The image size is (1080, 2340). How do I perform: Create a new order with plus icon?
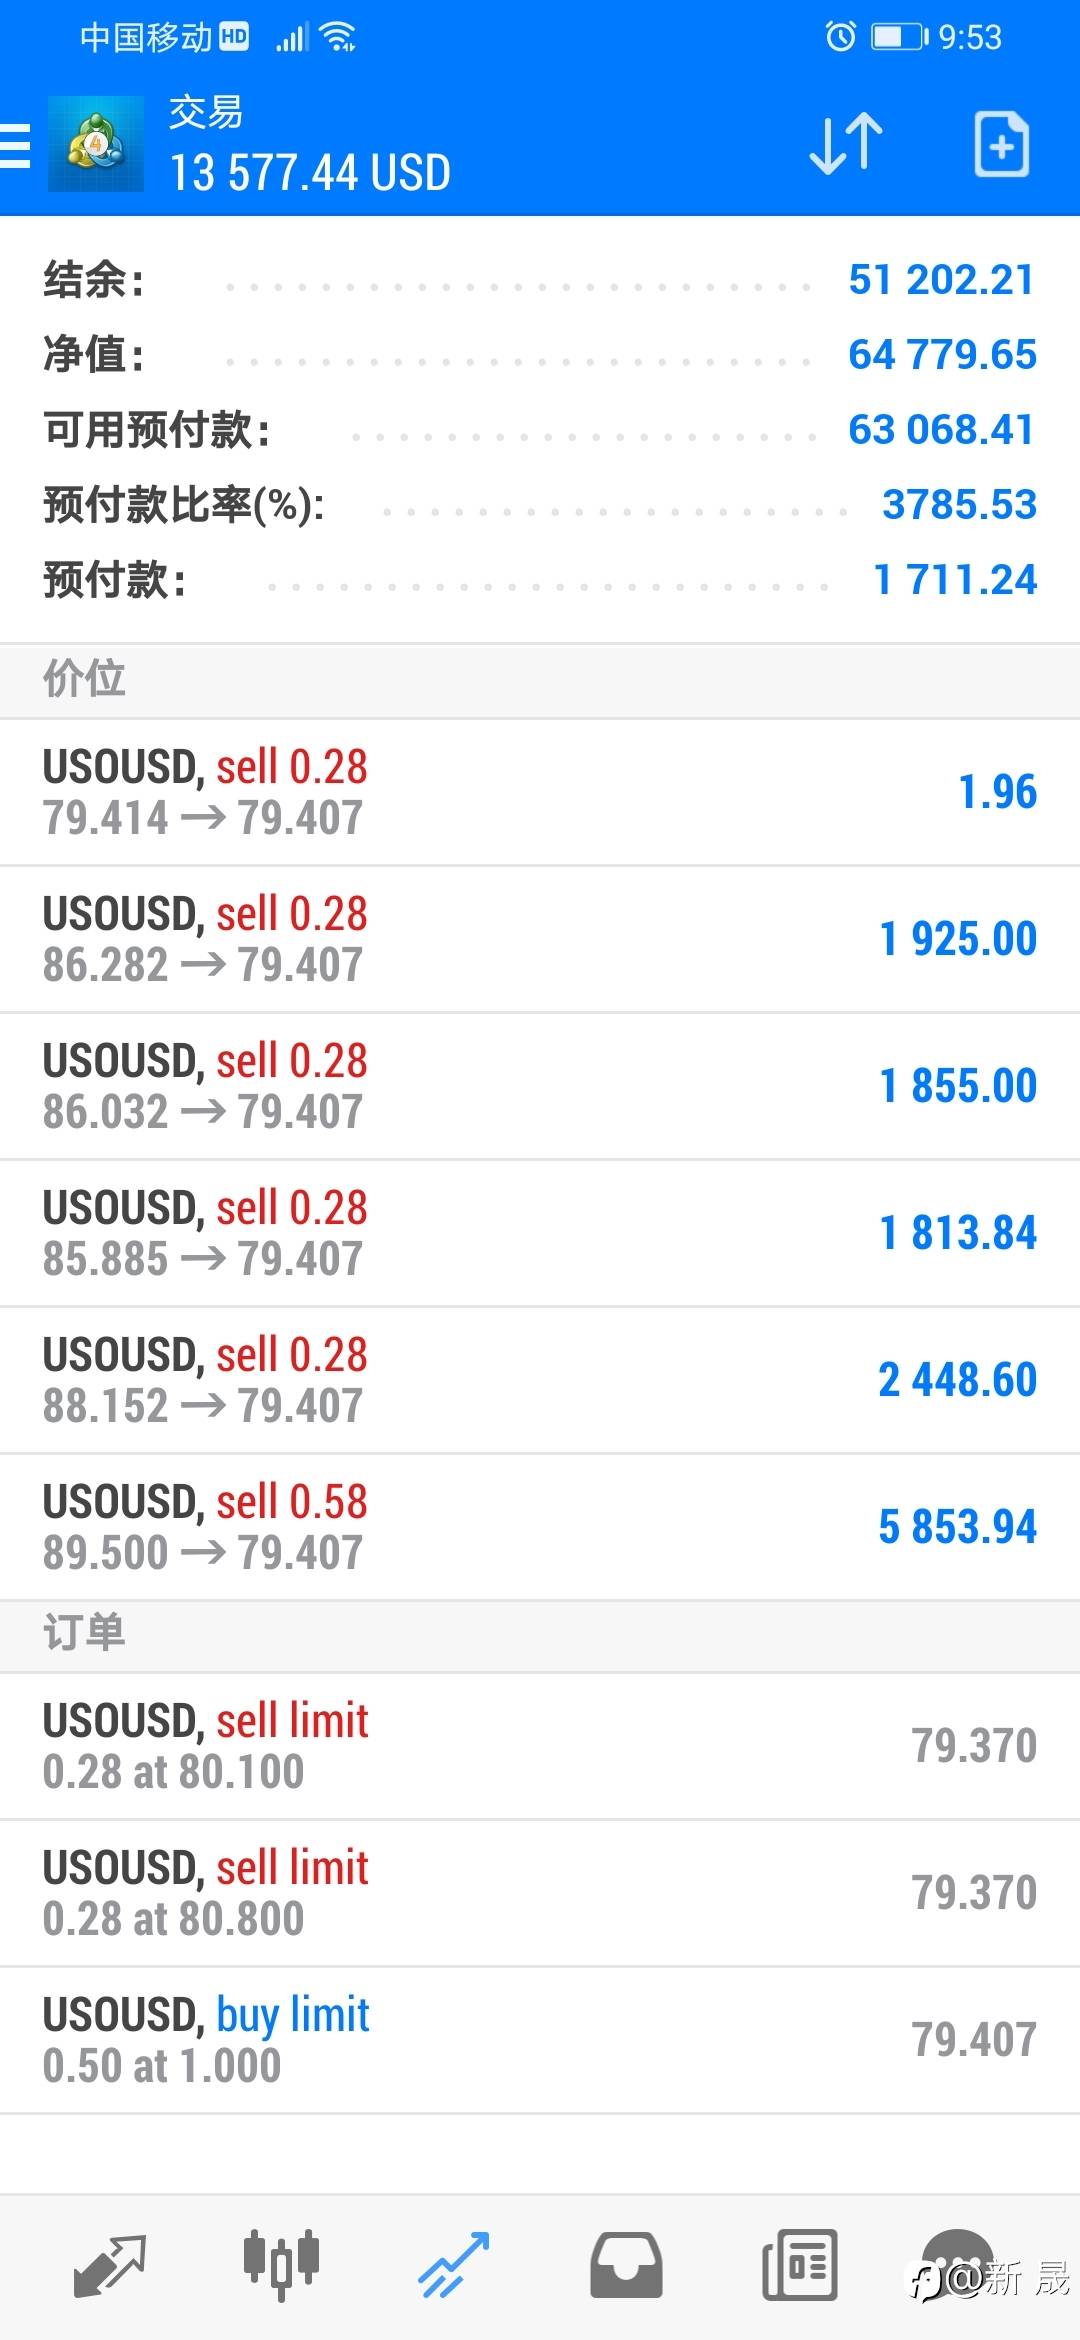click(1001, 146)
